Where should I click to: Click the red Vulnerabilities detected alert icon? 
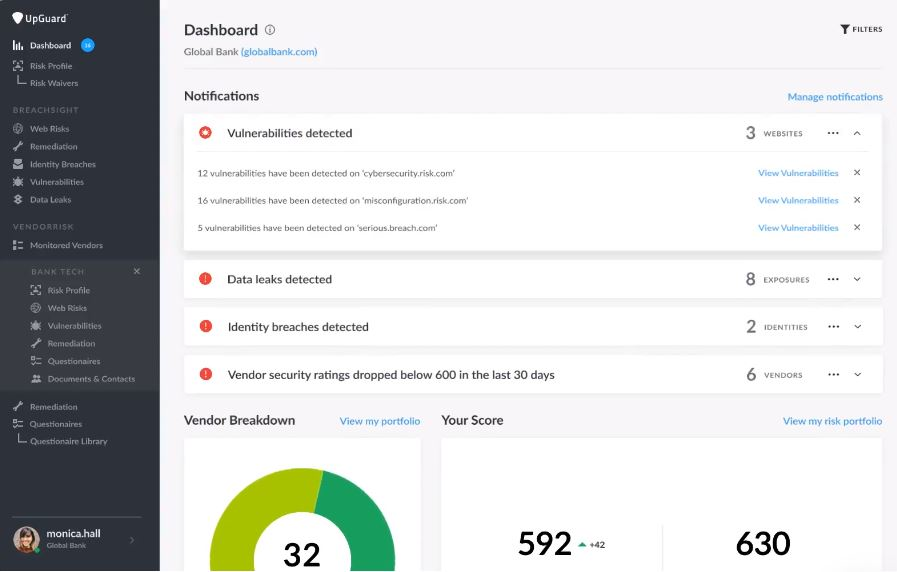(x=205, y=133)
